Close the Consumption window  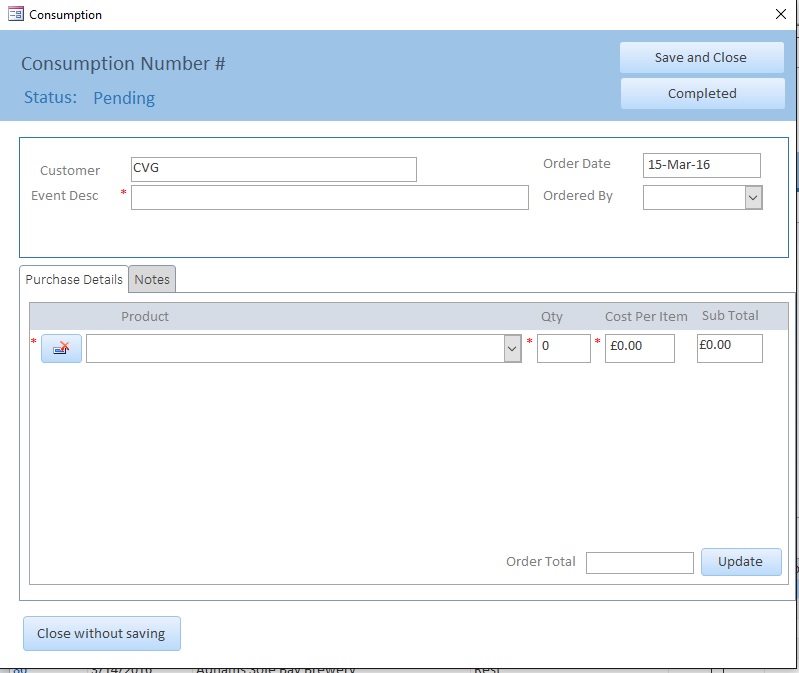(780, 15)
